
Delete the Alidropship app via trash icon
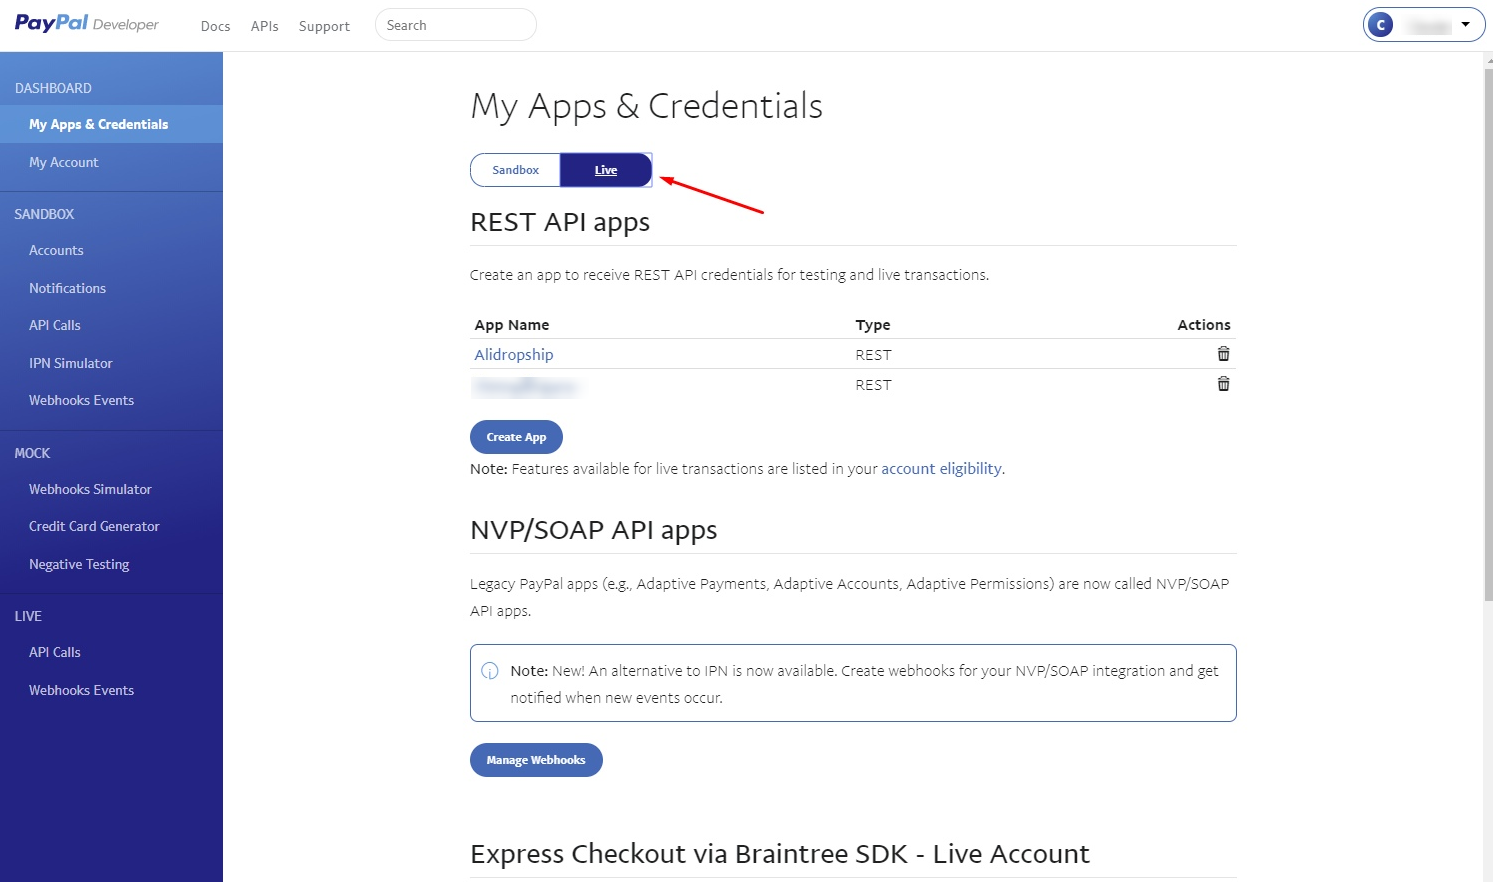(1223, 354)
